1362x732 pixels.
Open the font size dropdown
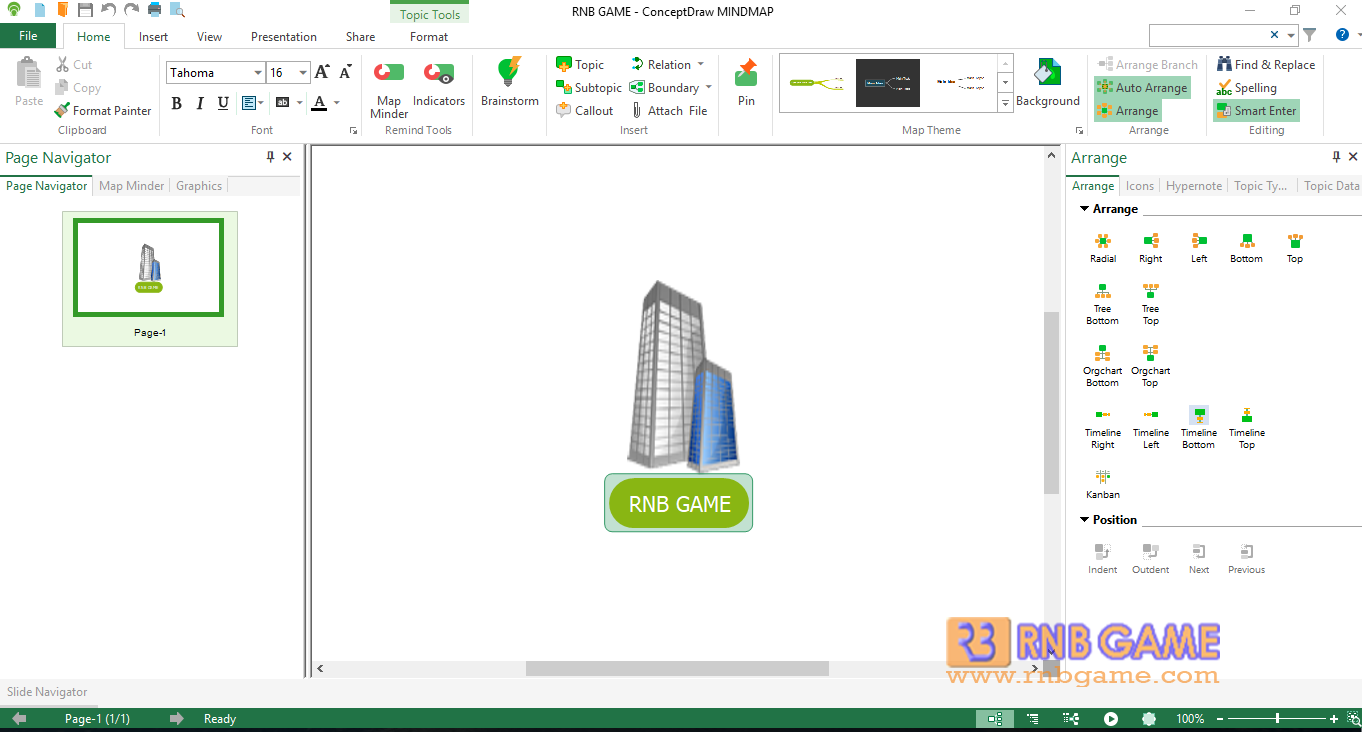click(x=303, y=73)
